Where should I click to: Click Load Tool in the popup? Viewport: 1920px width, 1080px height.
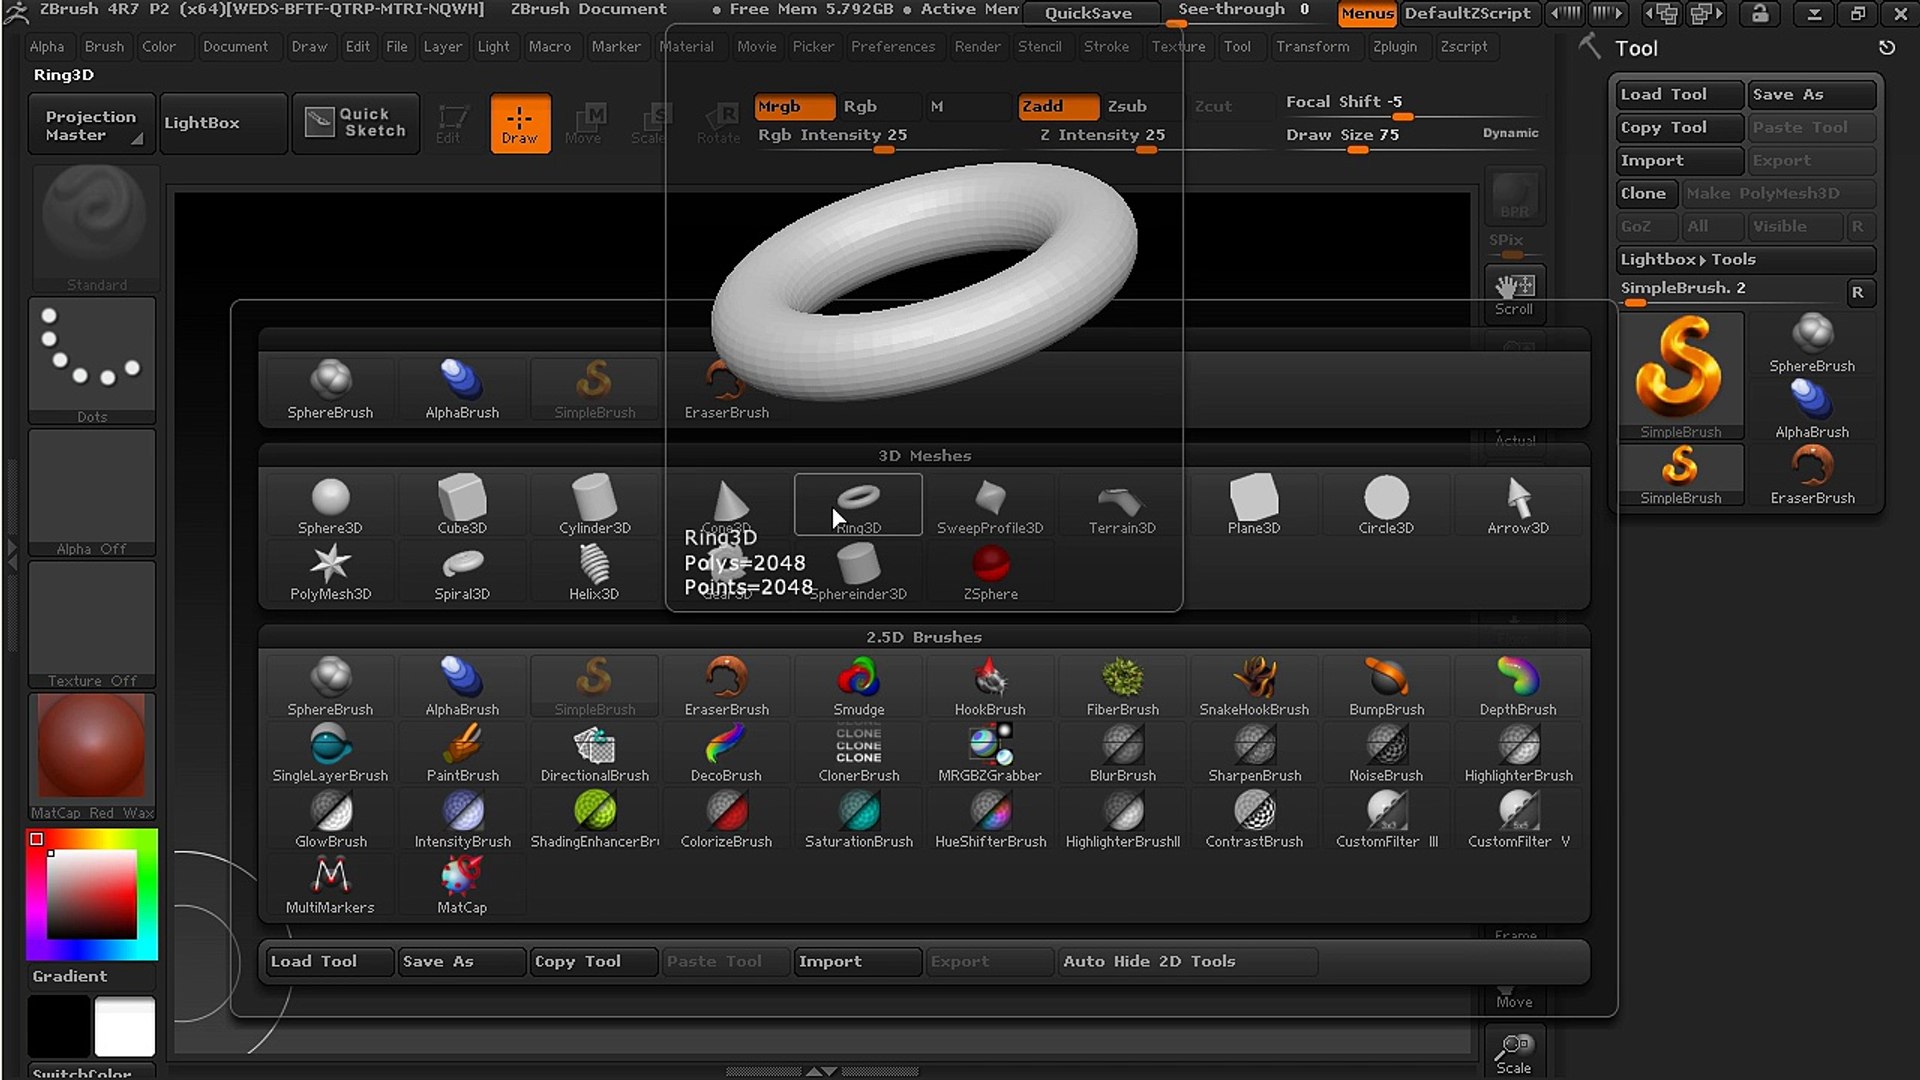tap(328, 961)
